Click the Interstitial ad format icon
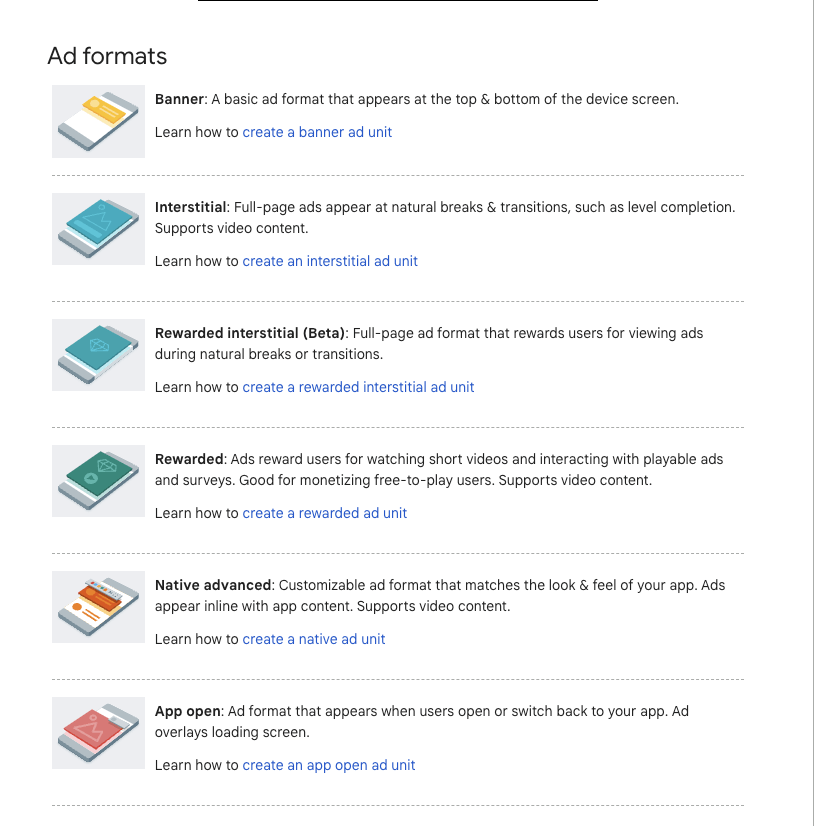This screenshot has height=826, width=817. [98, 229]
